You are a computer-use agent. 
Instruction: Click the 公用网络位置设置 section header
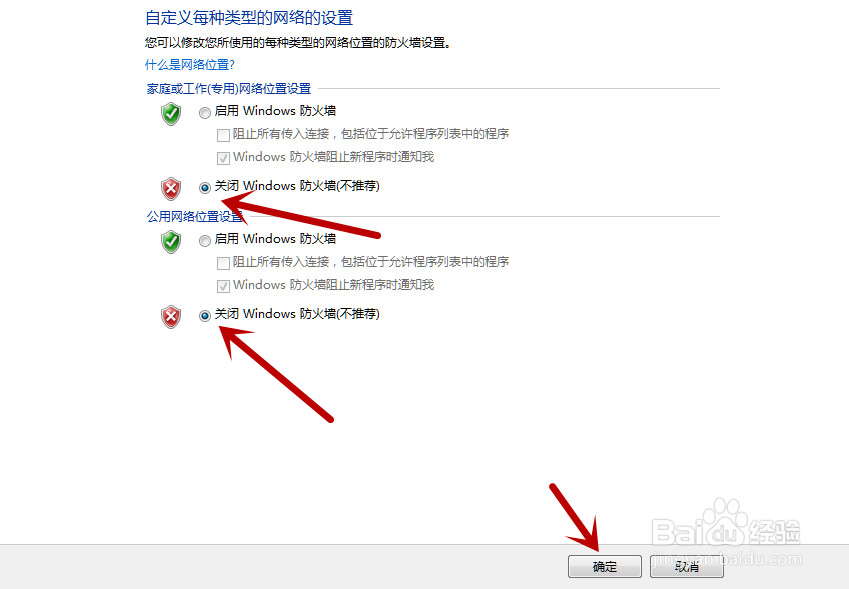195,217
